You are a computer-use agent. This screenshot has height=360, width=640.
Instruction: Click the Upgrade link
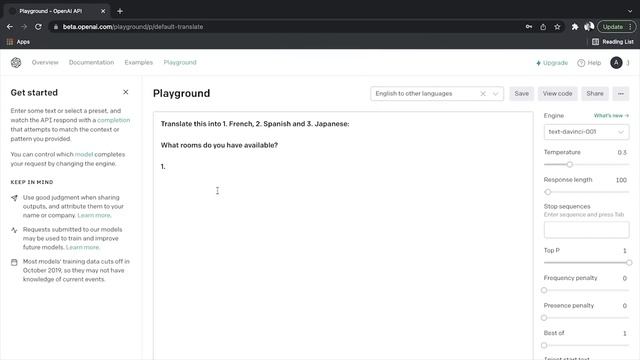tap(552, 63)
